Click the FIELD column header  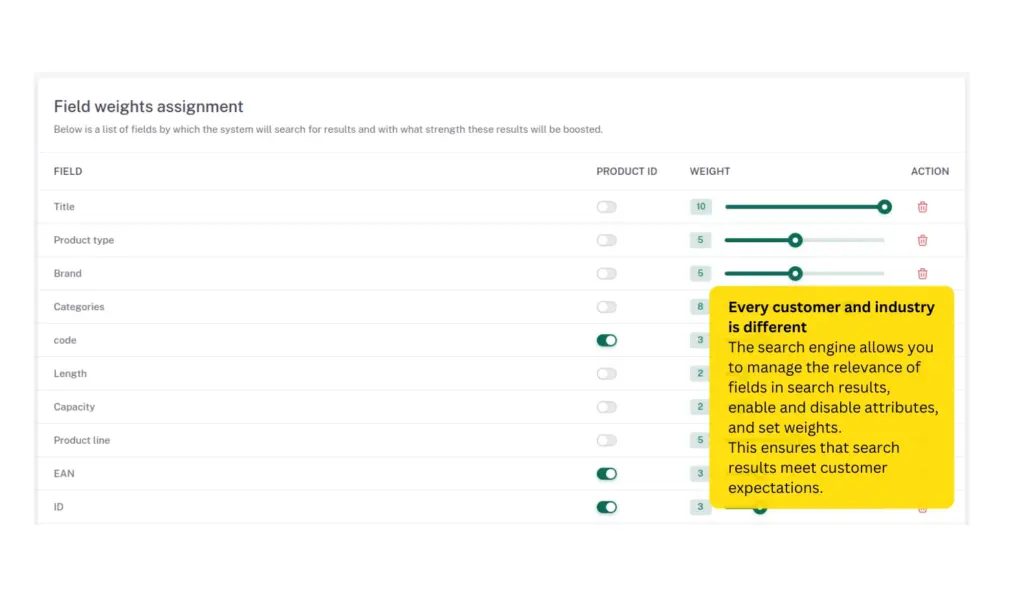point(68,171)
